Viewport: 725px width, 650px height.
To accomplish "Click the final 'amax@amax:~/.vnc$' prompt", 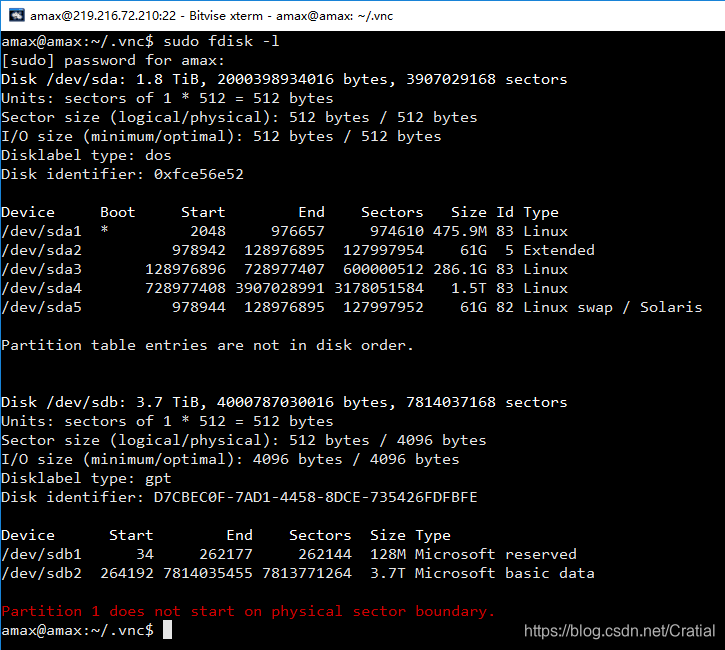I will click(78, 630).
